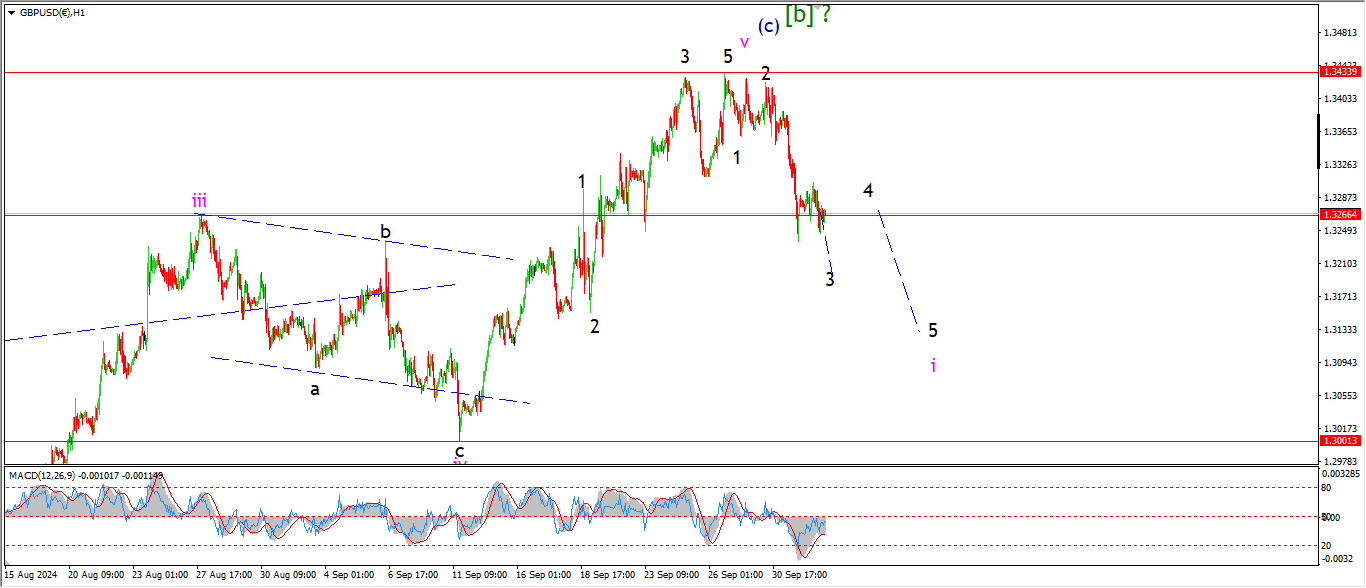Click the '15 Aug 2024' date on time axis

click(x=30, y=575)
